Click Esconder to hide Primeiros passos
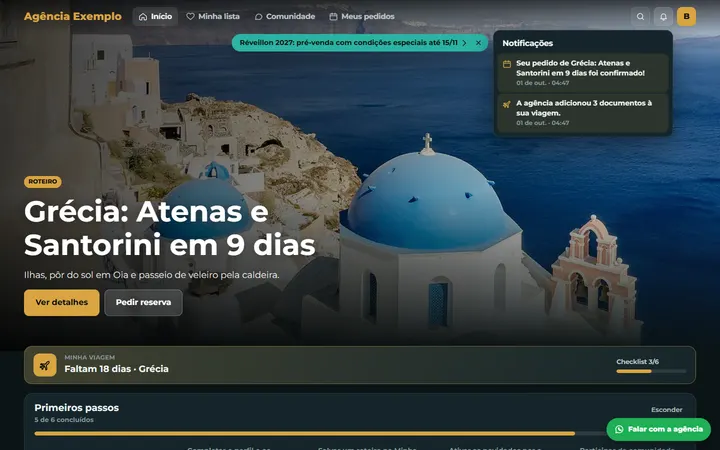Image resolution: width=720 pixels, height=450 pixels. tap(666, 410)
